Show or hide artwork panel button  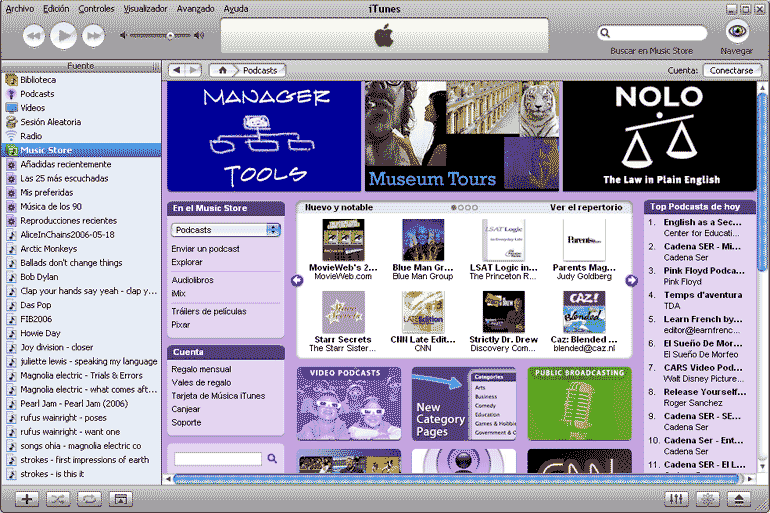[120, 499]
